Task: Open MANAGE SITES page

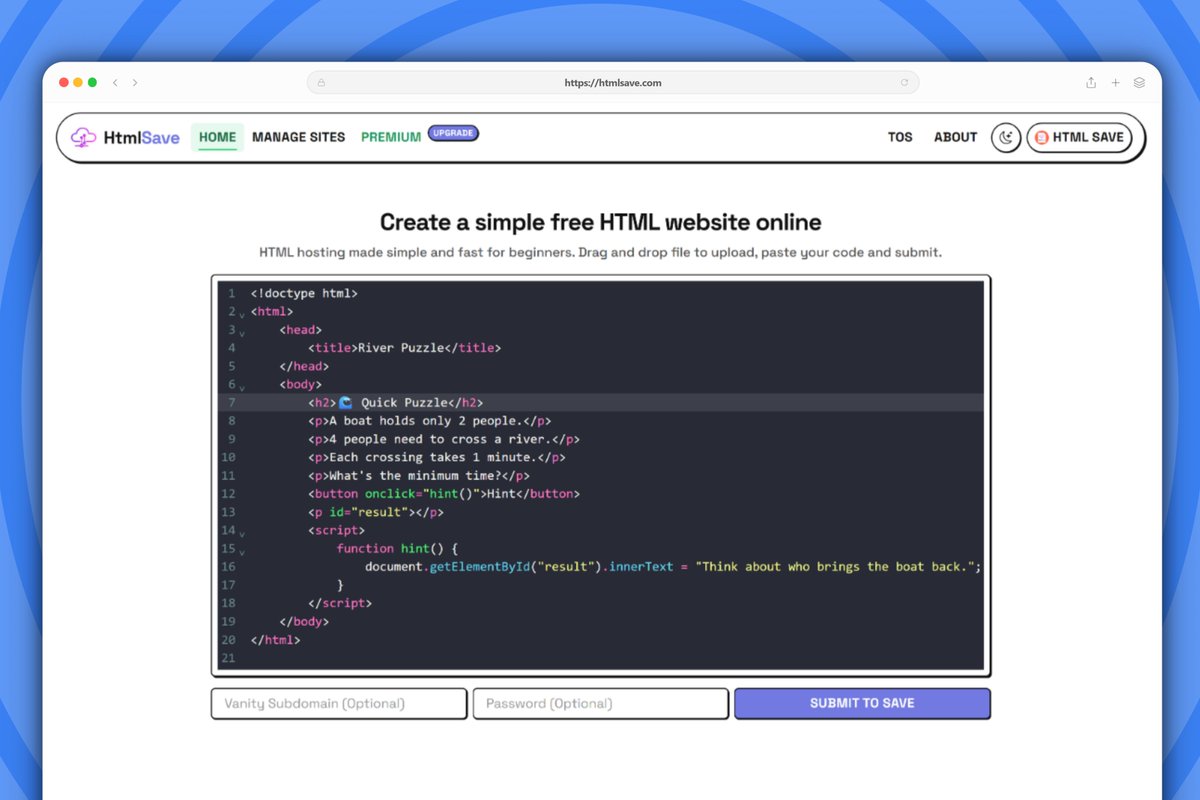Action: click(299, 138)
